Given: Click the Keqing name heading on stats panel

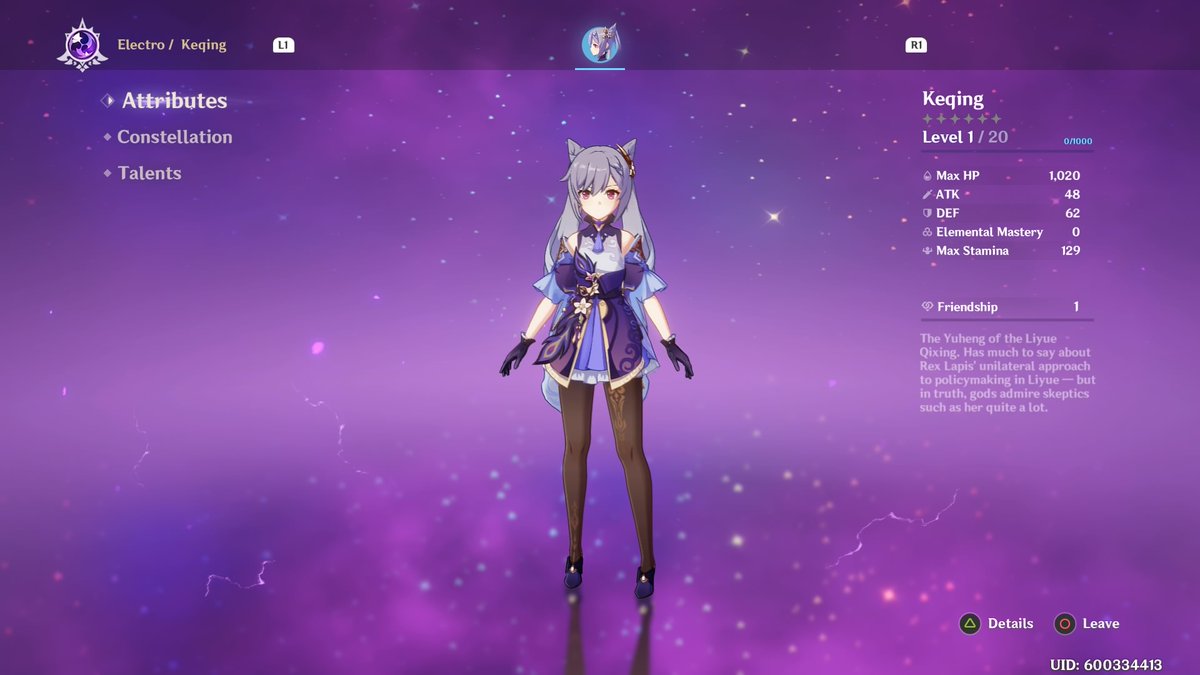Looking at the screenshot, I should point(953,99).
